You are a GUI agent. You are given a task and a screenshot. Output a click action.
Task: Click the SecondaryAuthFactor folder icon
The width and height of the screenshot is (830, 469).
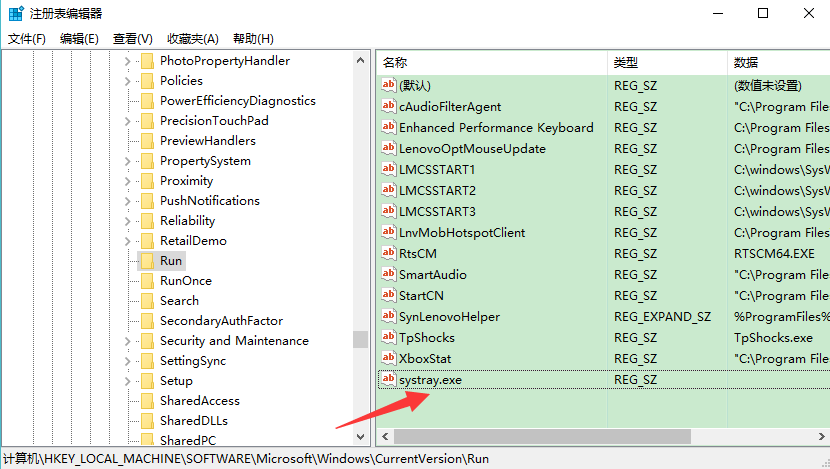(x=148, y=321)
